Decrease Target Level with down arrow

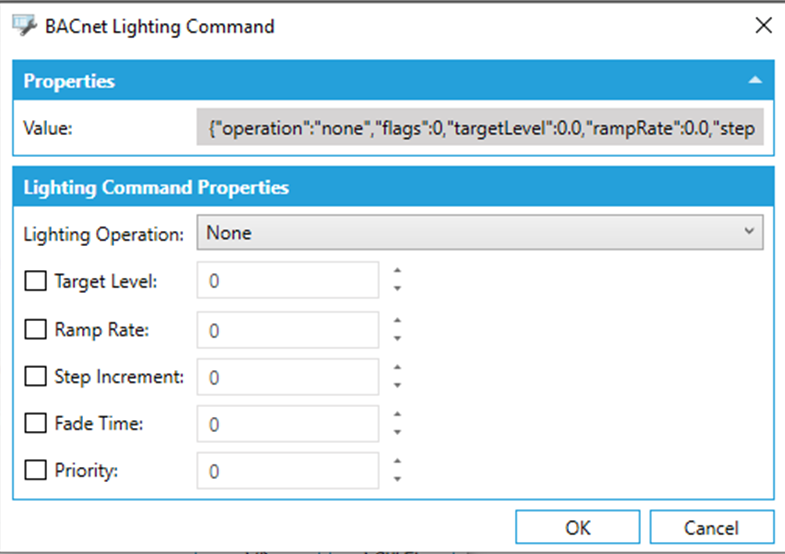(x=397, y=289)
